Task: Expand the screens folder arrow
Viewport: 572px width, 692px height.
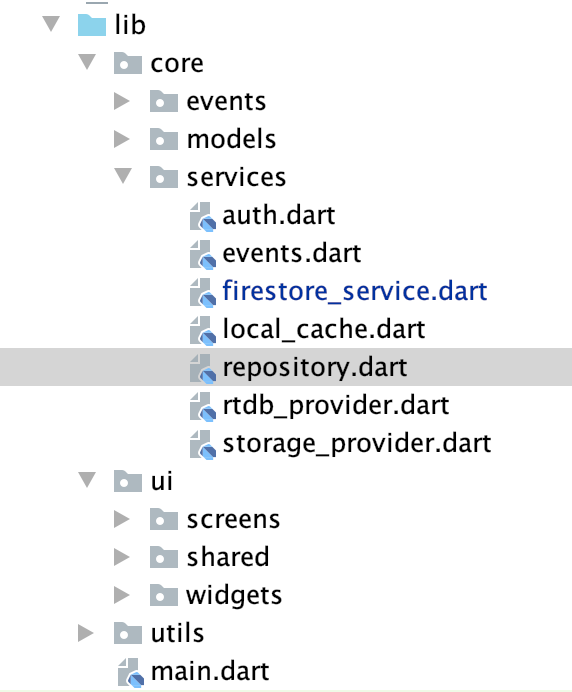Action: tap(121, 519)
